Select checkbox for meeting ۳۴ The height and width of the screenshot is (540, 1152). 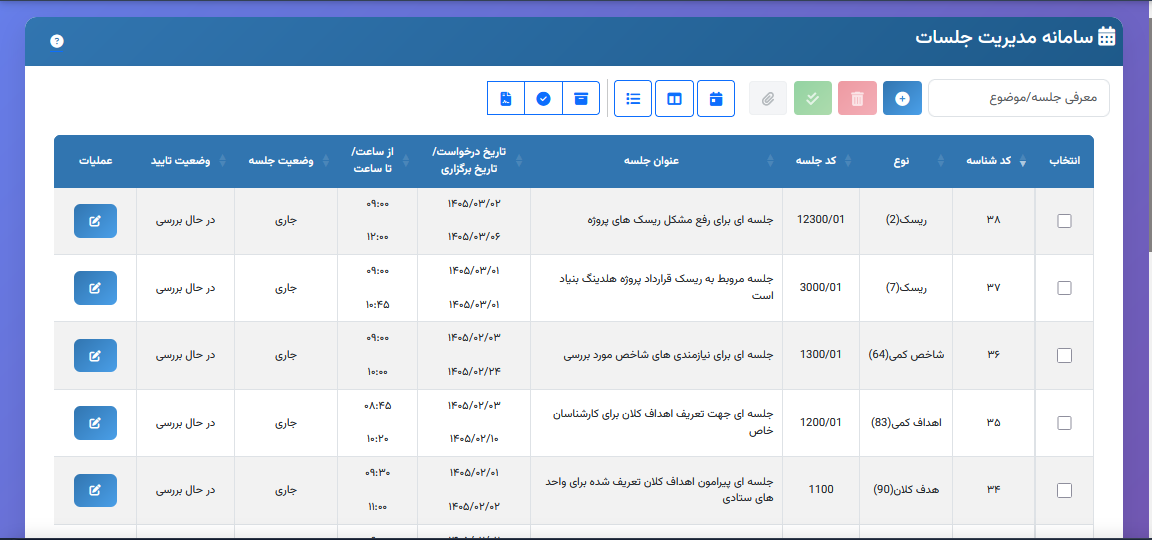click(1064, 491)
